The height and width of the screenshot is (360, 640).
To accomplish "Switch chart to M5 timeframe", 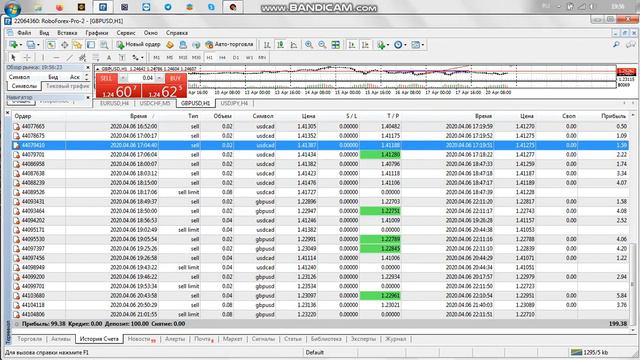I will coord(170,58).
